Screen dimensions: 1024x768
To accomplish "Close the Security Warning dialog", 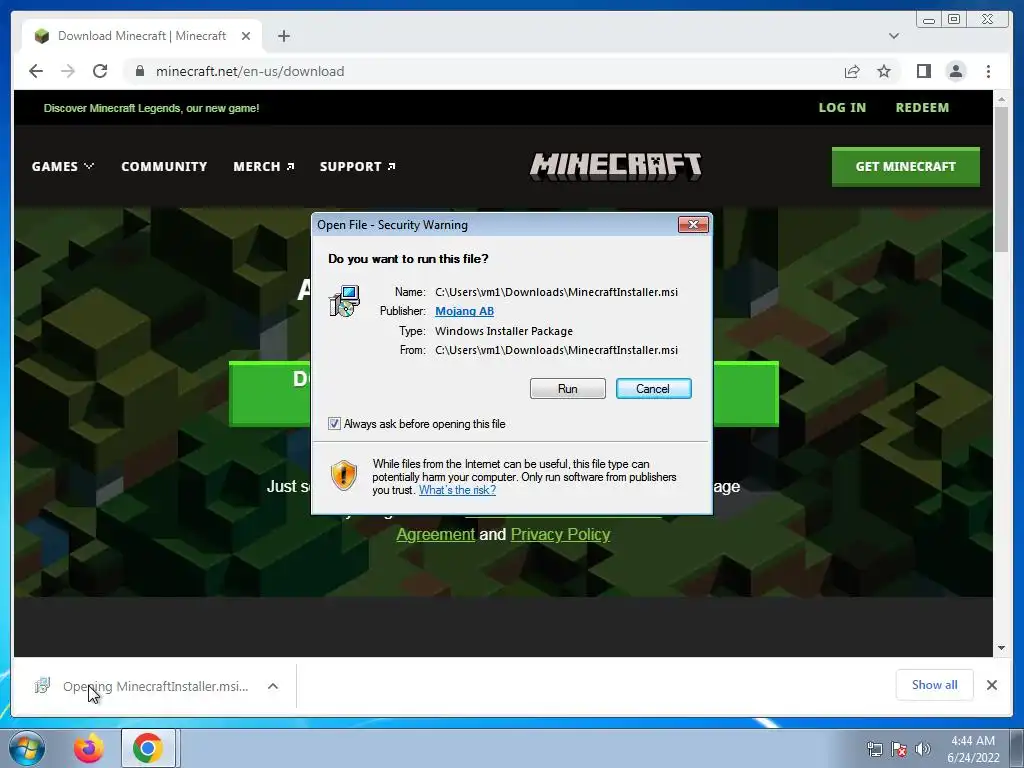I will click(x=693, y=225).
